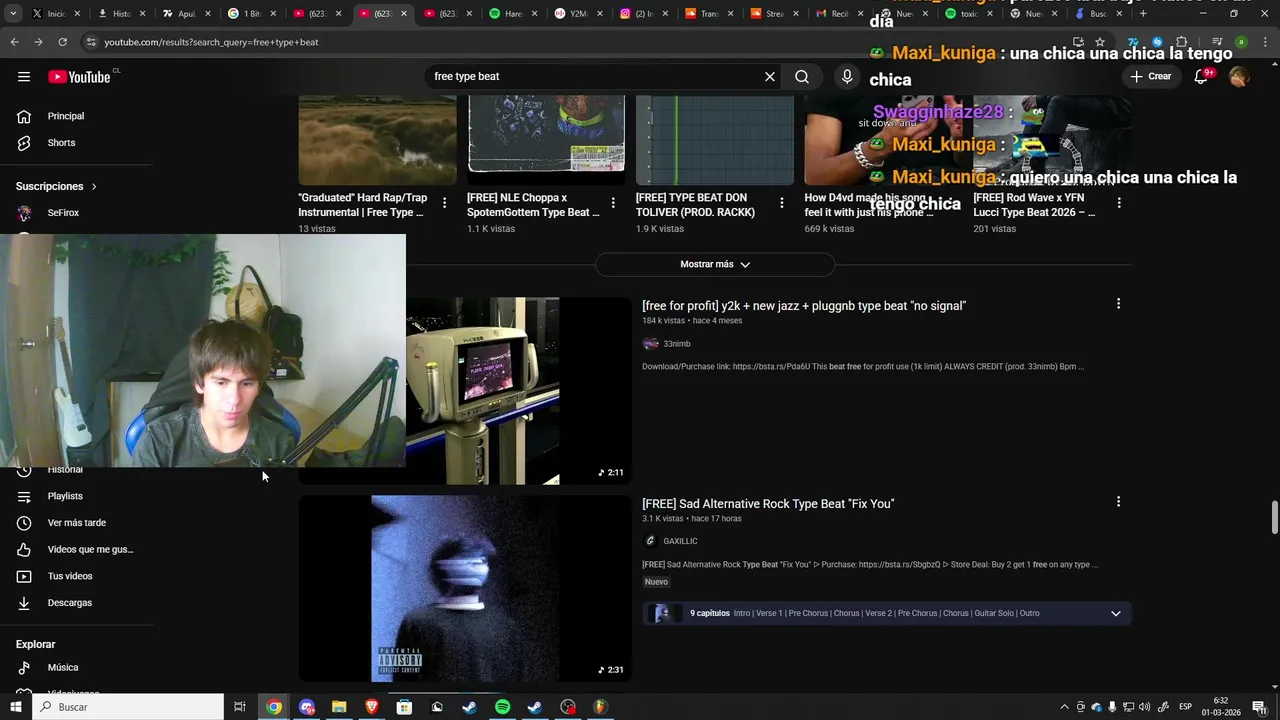The width and height of the screenshot is (1280, 720).
Task: Open GAXILLIC channel avatar
Action: tap(650, 541)
